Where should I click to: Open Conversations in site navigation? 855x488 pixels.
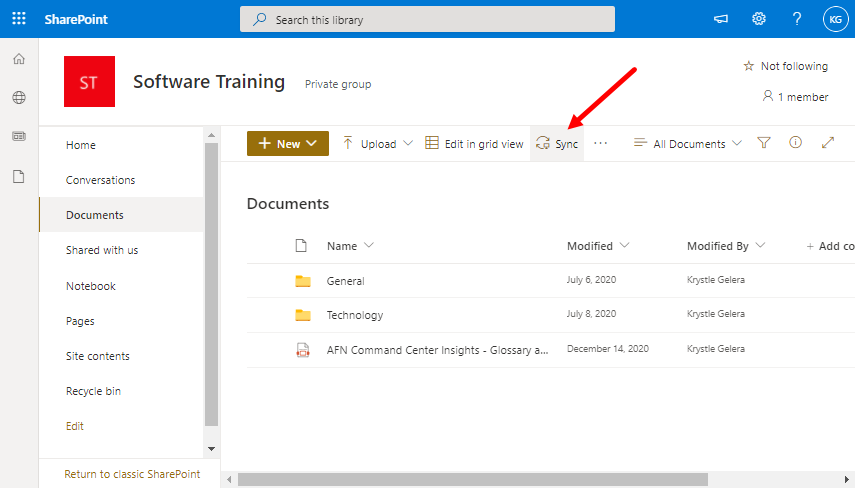tap(100, 180)
